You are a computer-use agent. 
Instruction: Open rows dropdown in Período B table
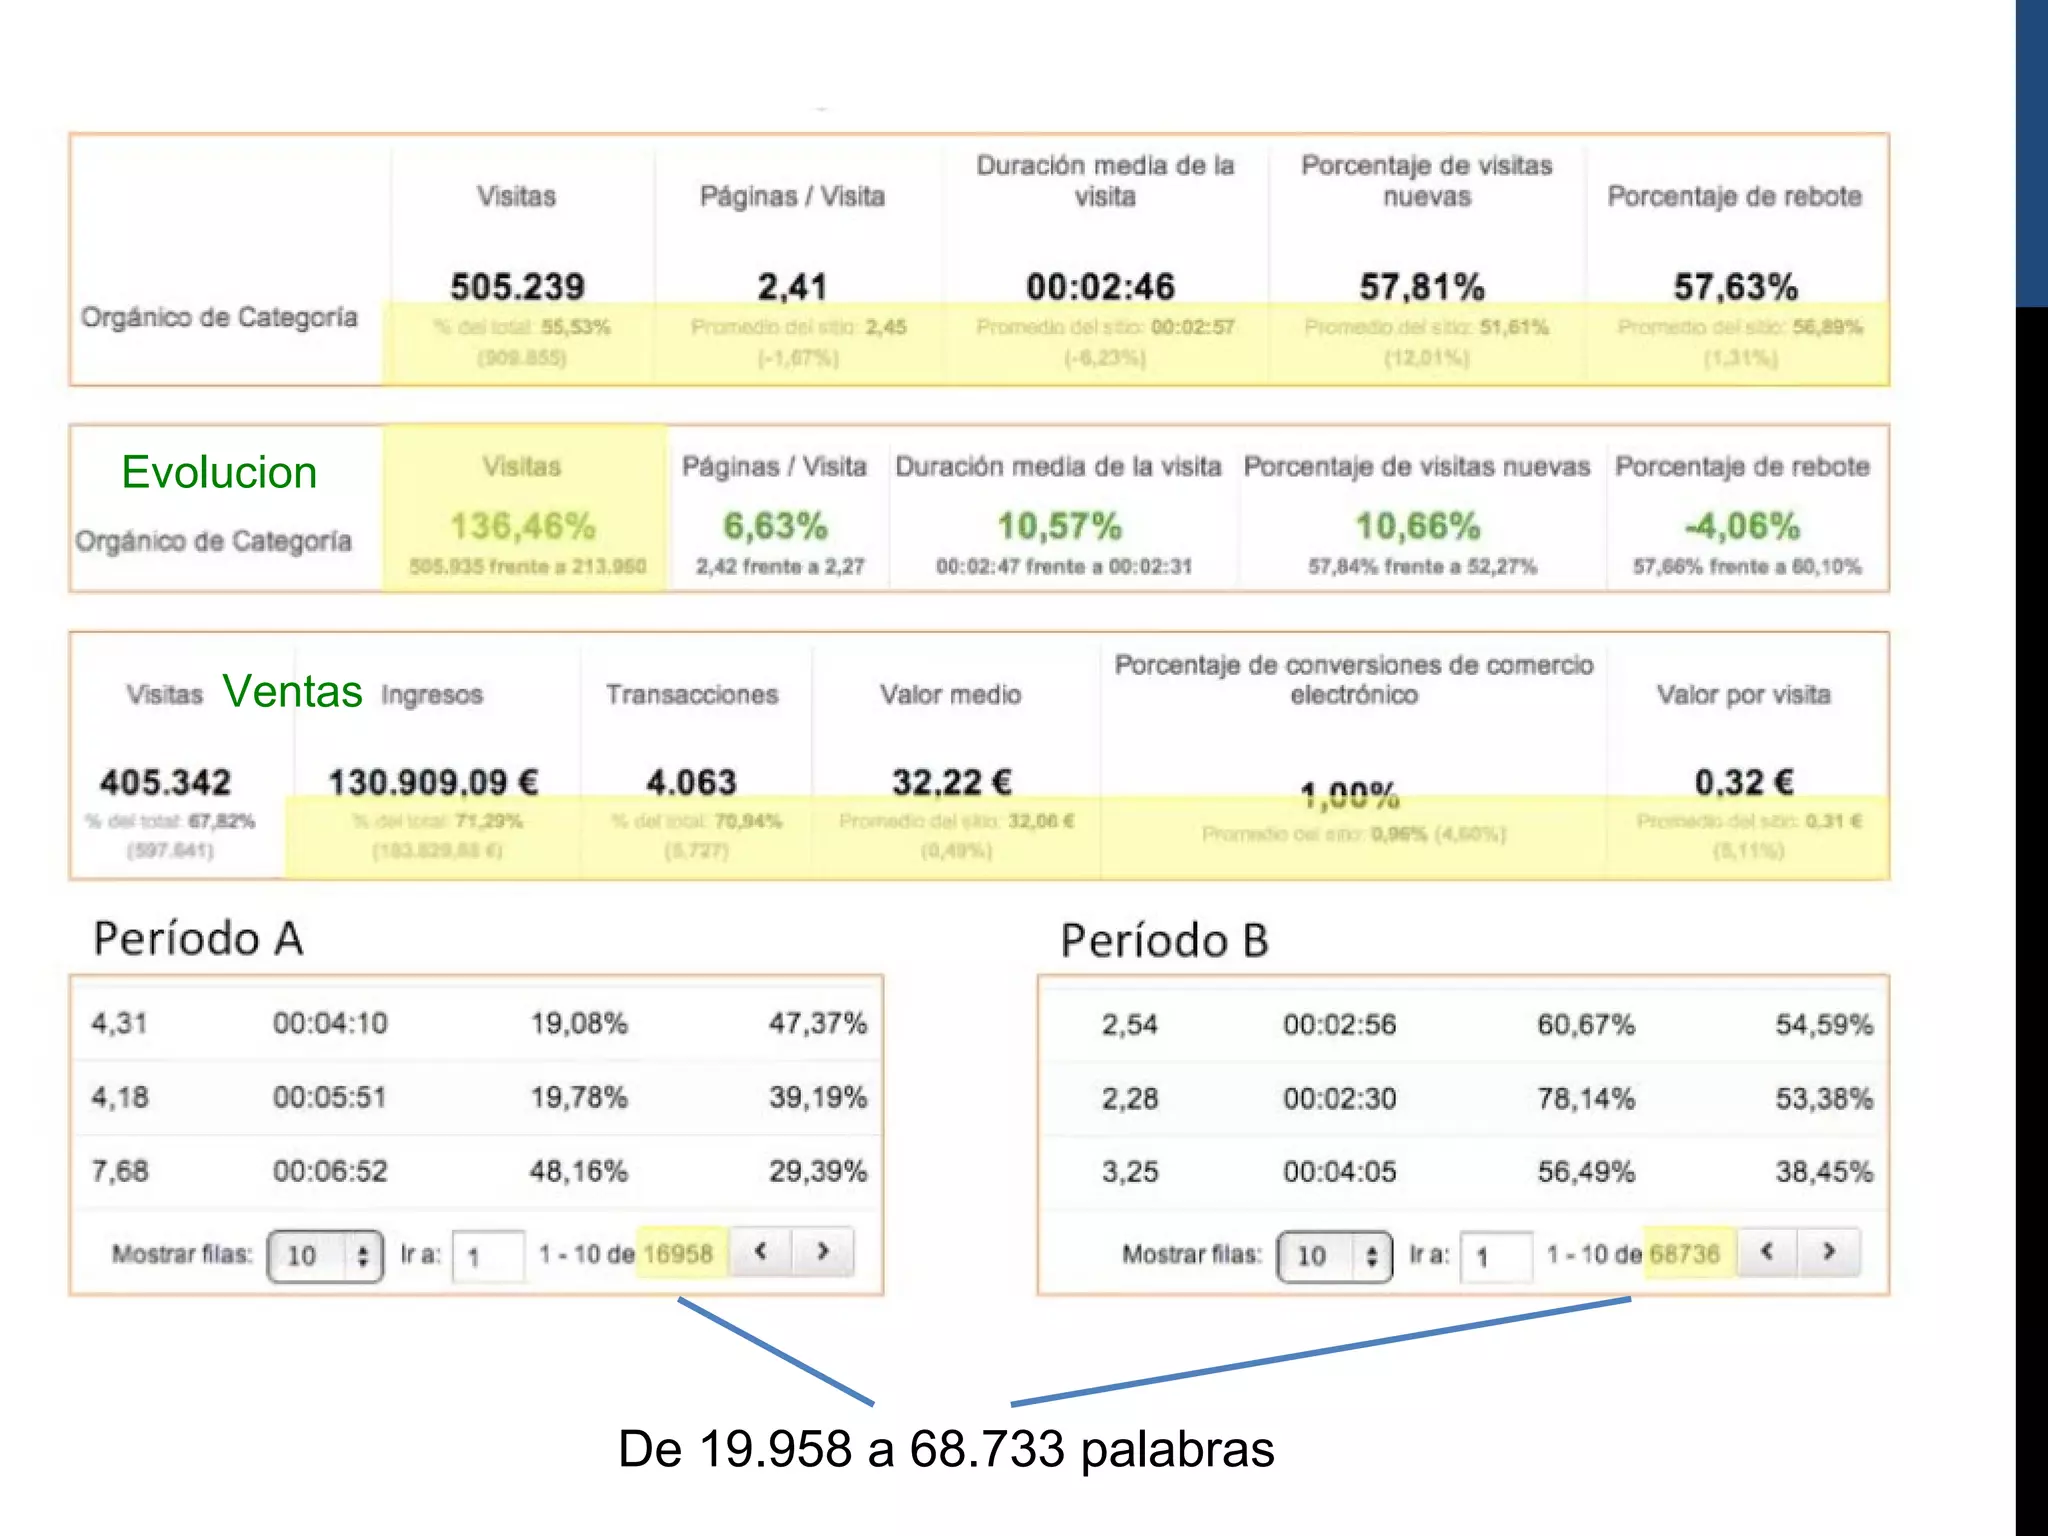1335,1256
